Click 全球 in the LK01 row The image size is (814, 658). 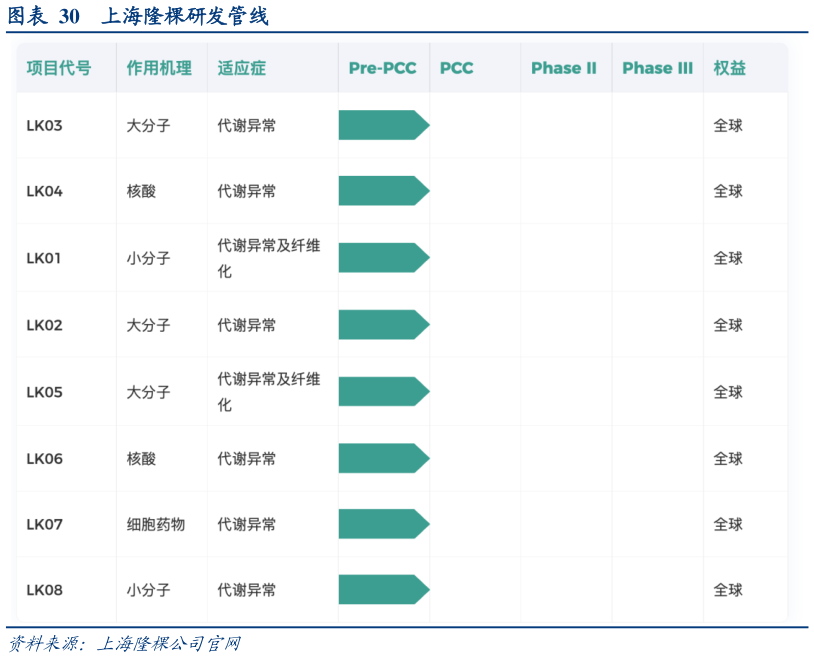click(x=728, y=258)
